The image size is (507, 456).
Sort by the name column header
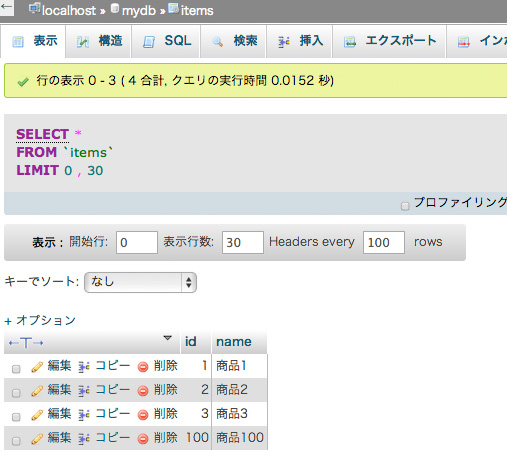coord(234,342)
